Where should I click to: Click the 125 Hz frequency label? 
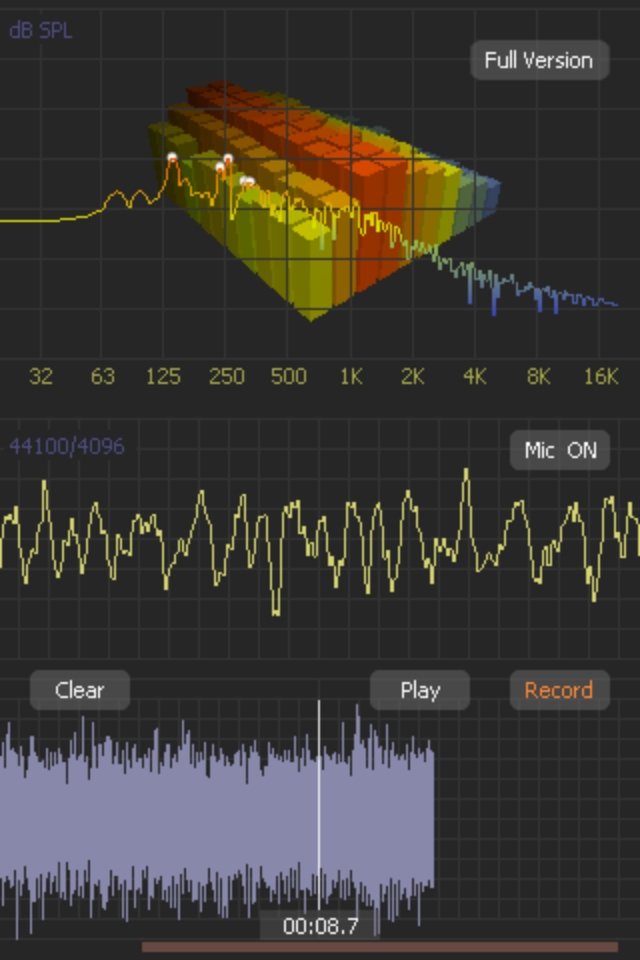(163, 376)
